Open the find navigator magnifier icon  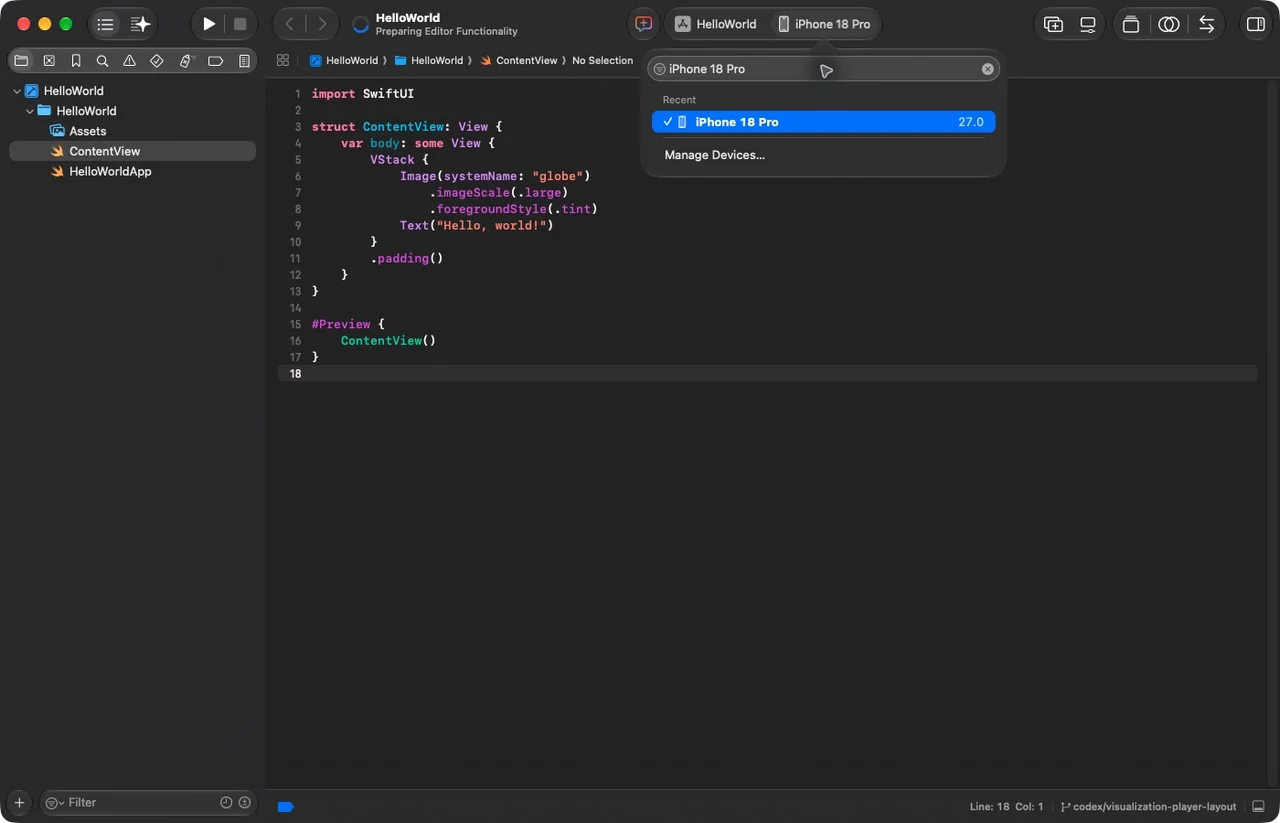pyautogui.click(x=102, y=61)
